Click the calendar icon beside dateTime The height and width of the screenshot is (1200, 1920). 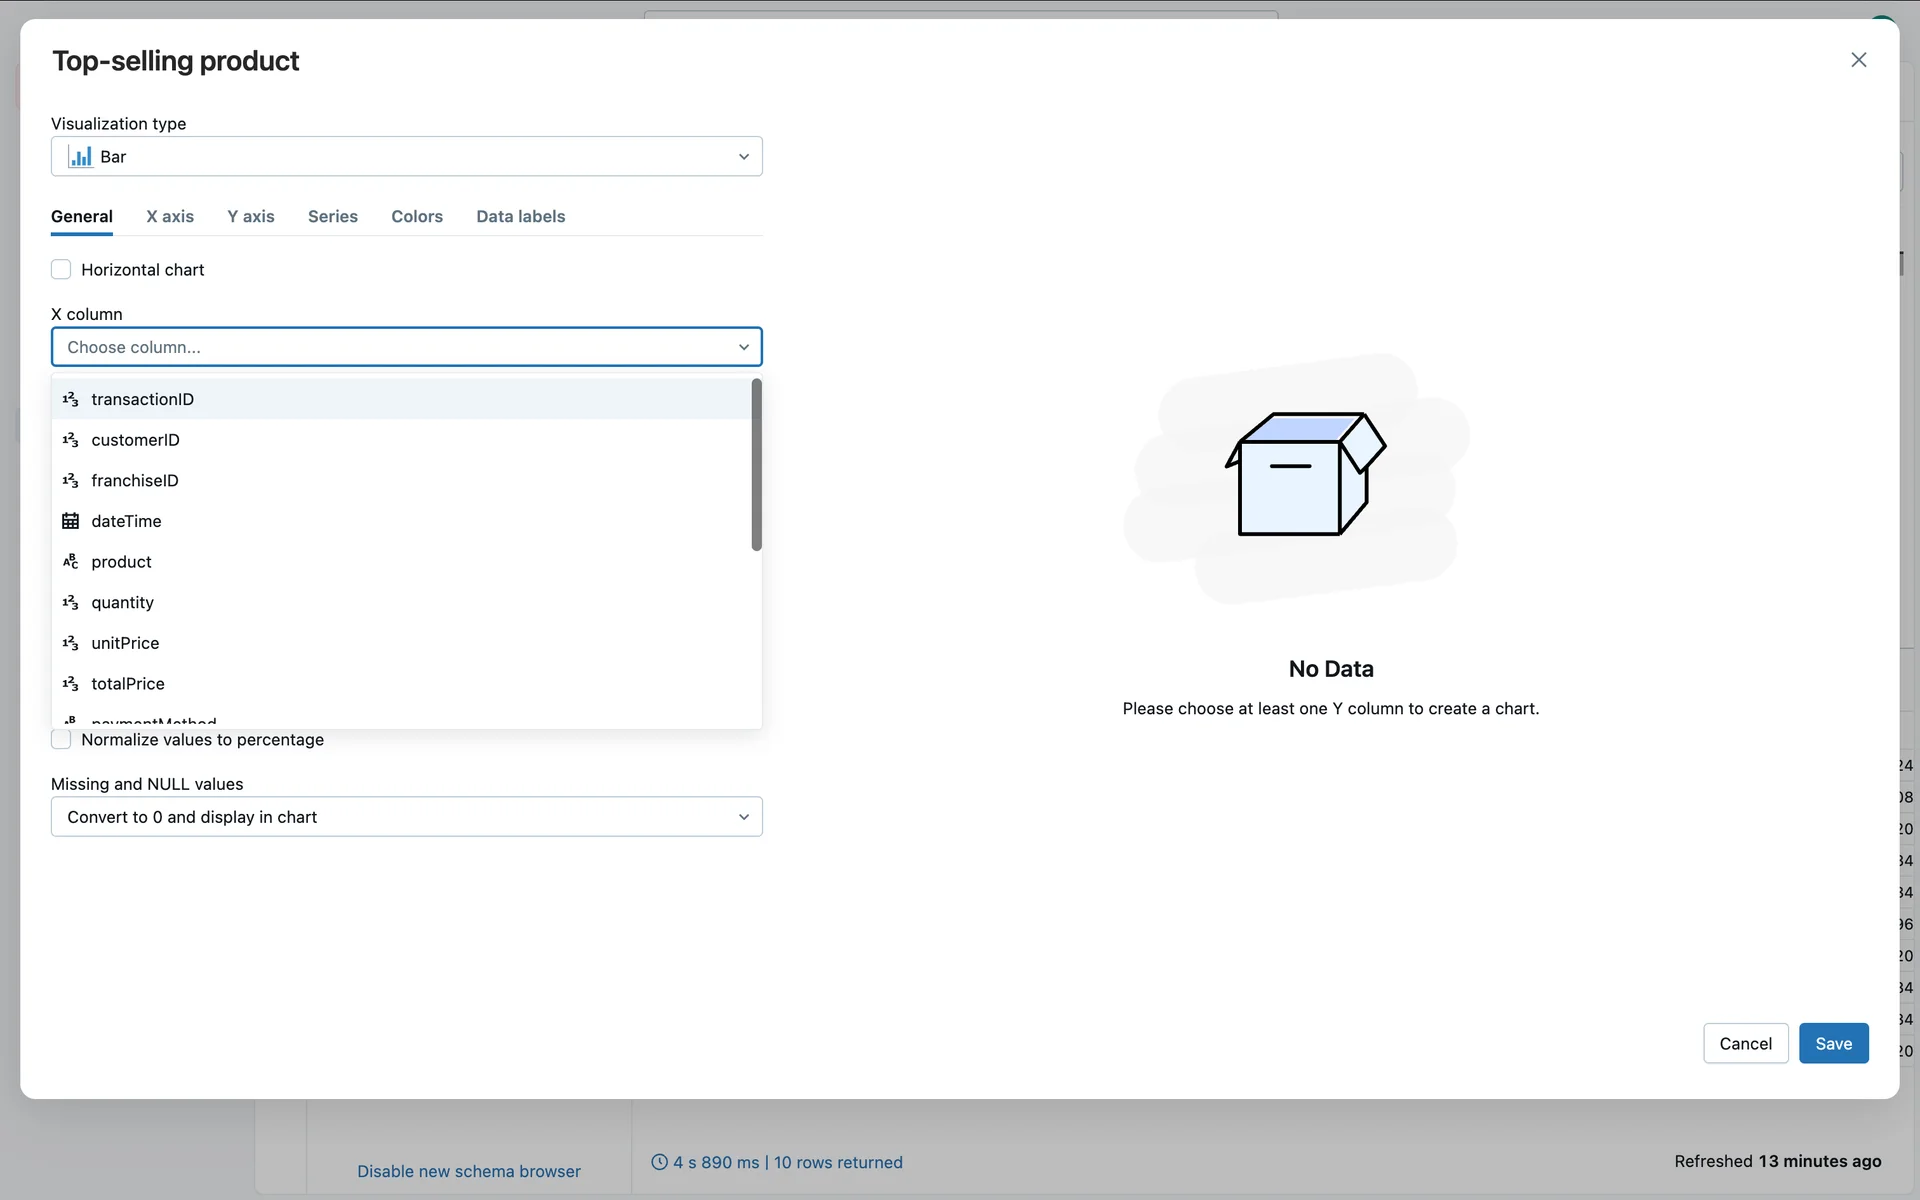[70, 521]
